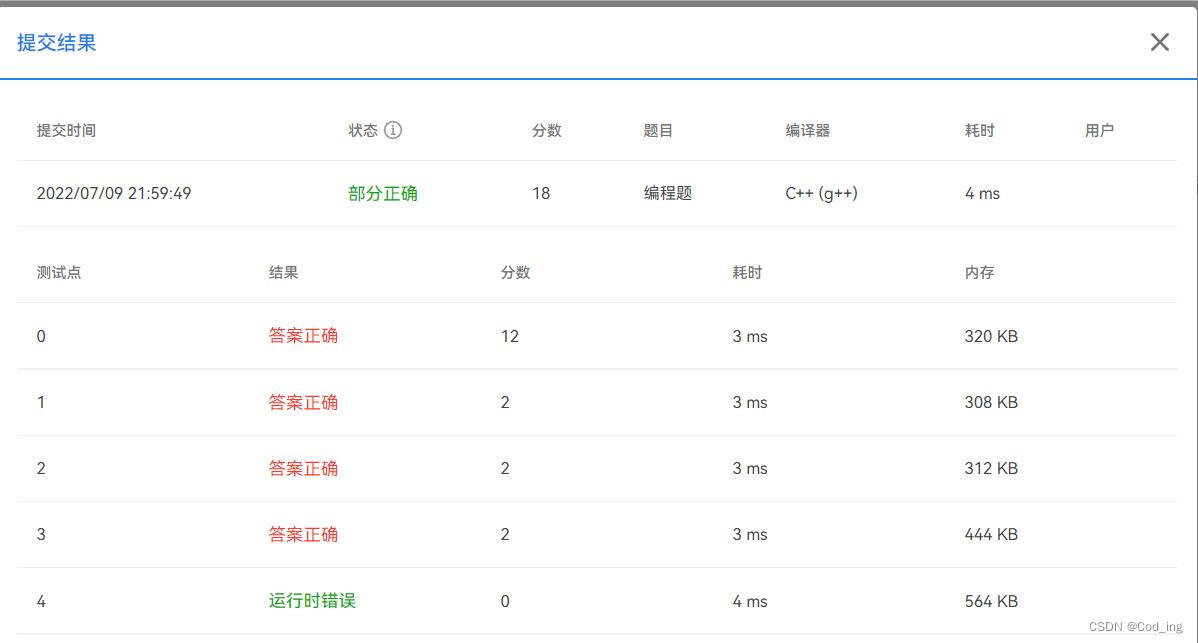Click the test point number 0 cell
Image resolution: width=1198 pixels, height=643 pixels.
[x=41, y=336]
